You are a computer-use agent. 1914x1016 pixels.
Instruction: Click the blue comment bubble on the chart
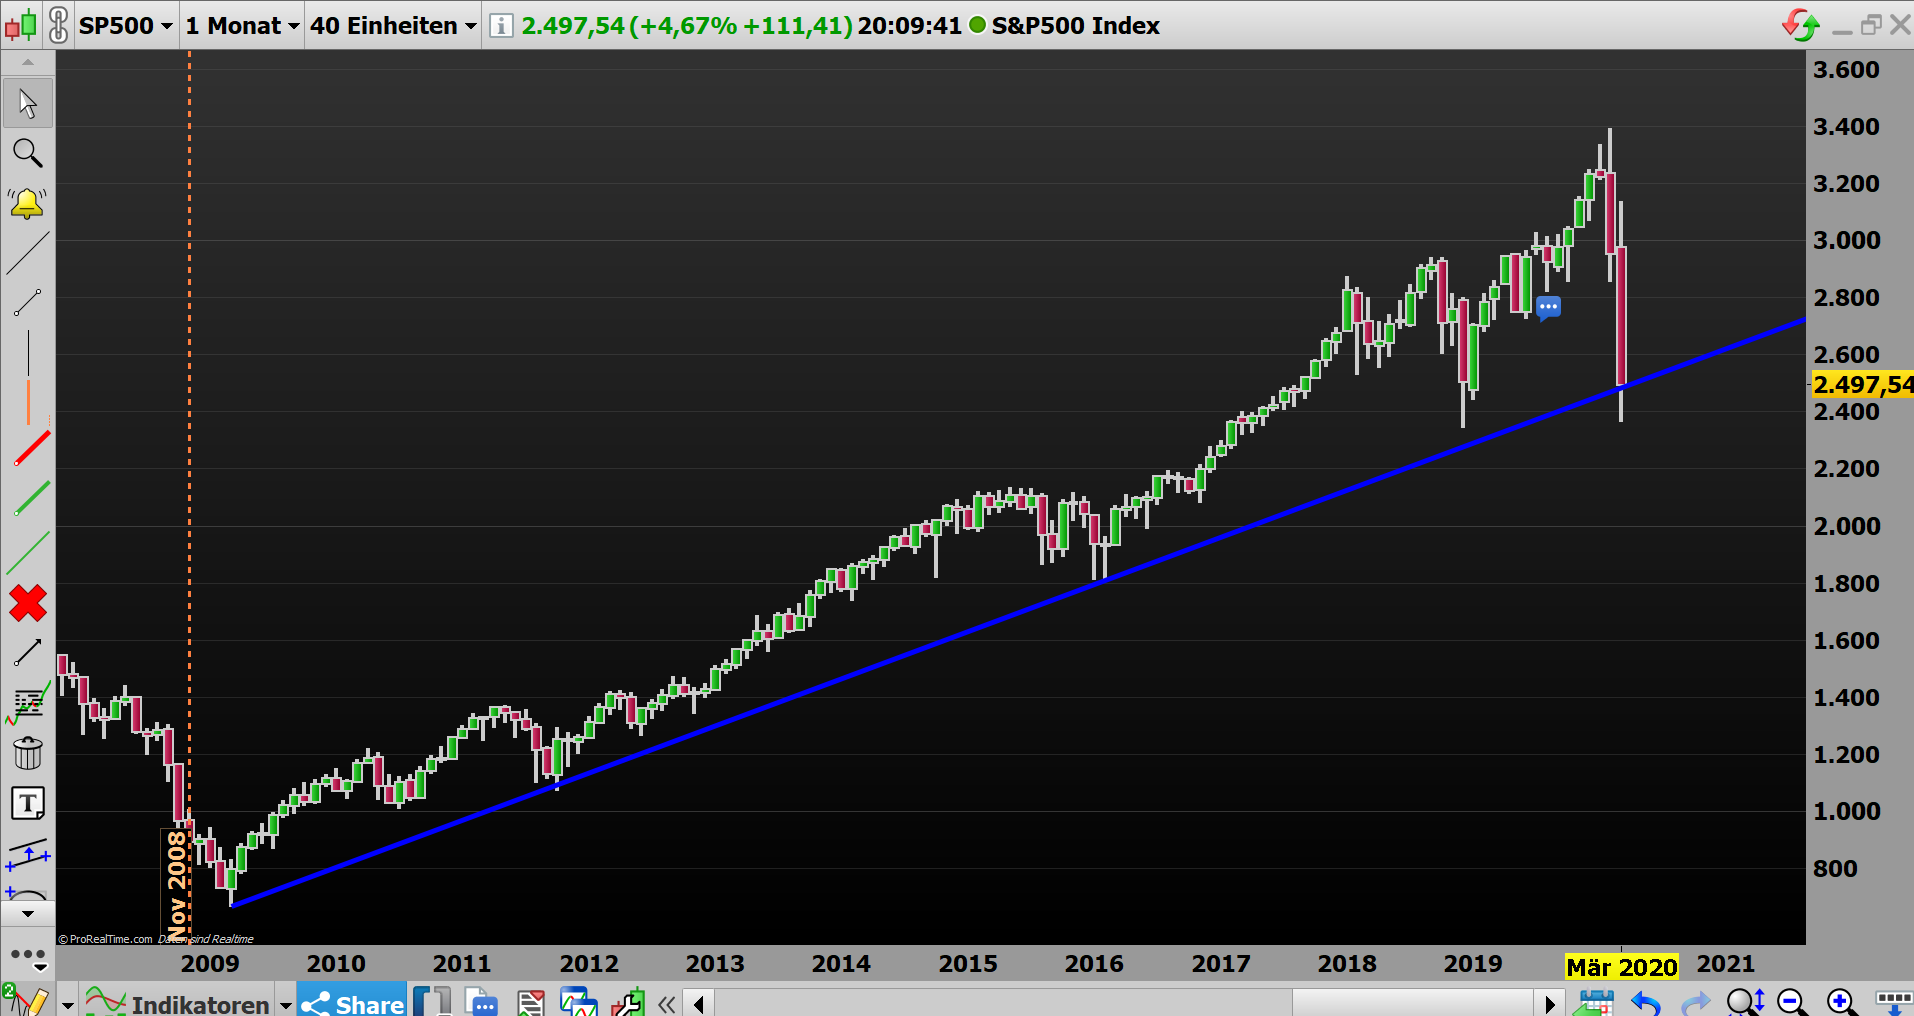1548,307
